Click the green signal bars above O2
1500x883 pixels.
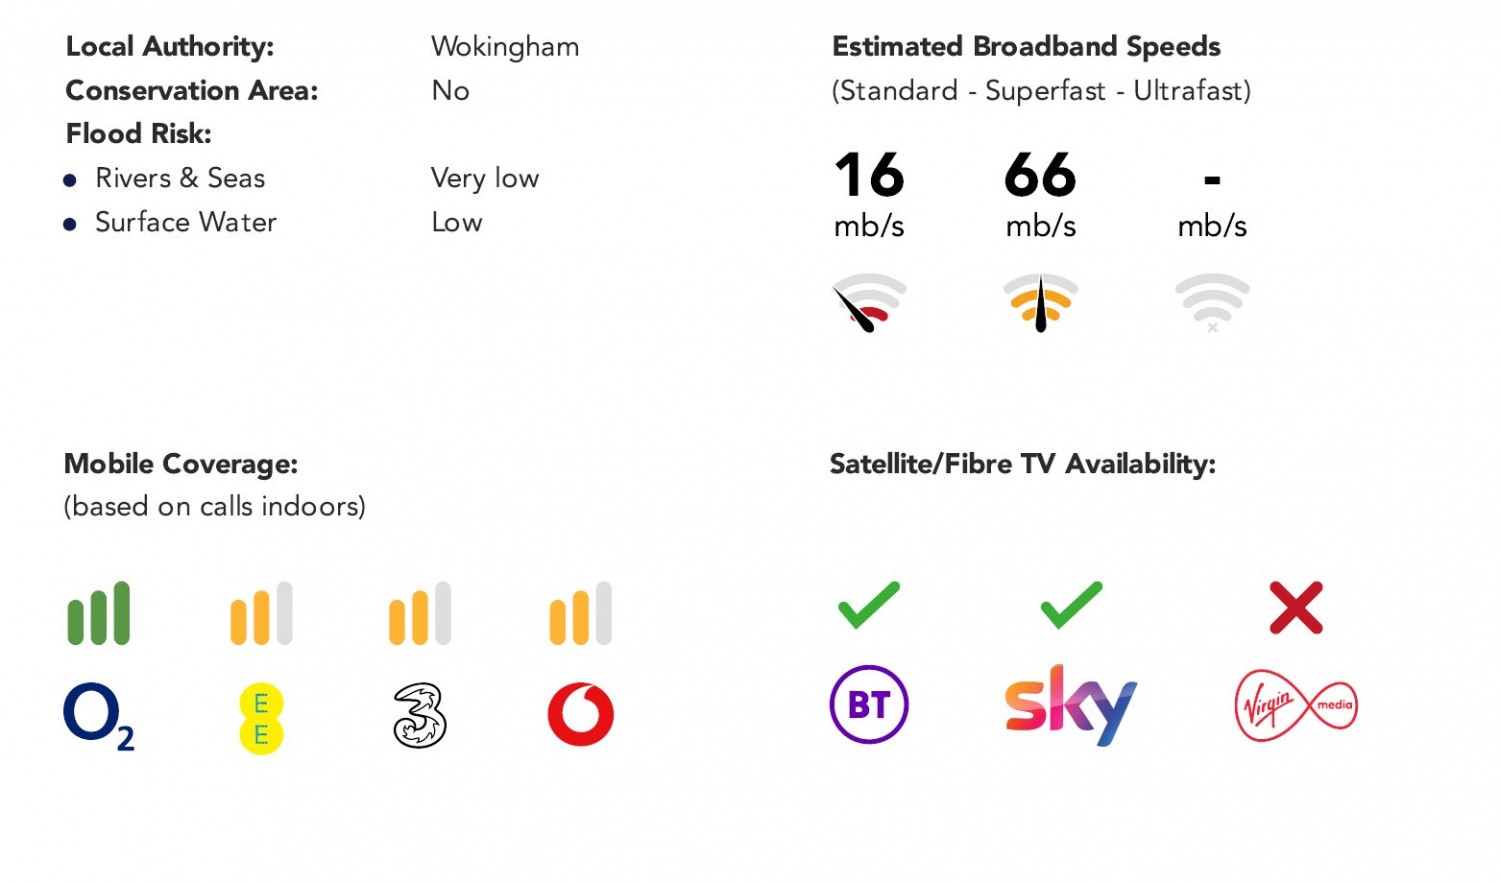point(99,613)
